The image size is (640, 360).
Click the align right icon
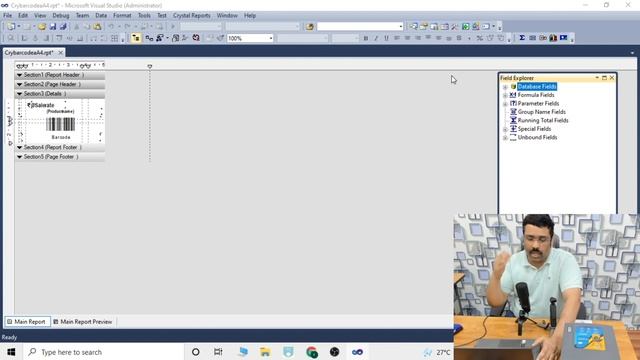(418, 38)
